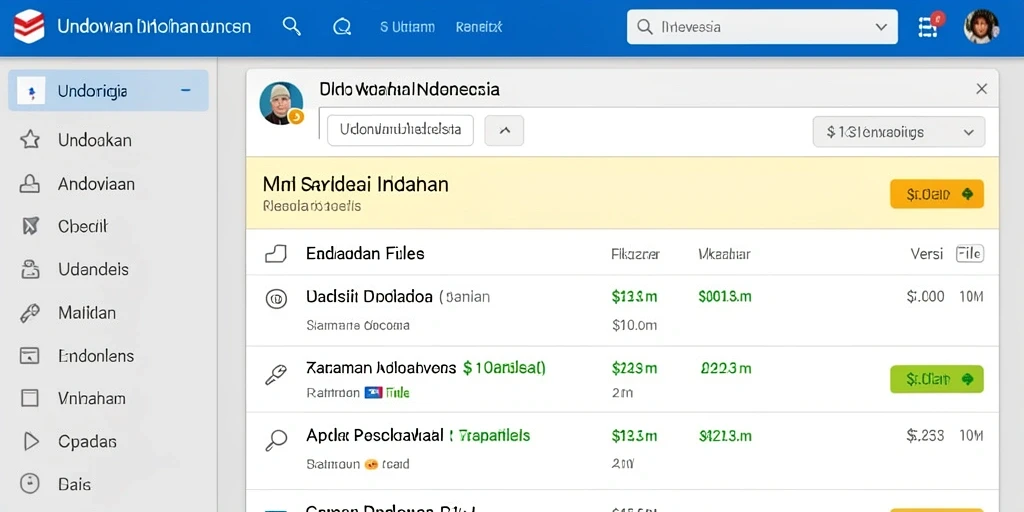Open Undoakan in the sidebar
Image resolution: width=1024 pixels, height=512 pixels.
click(95, 140)
